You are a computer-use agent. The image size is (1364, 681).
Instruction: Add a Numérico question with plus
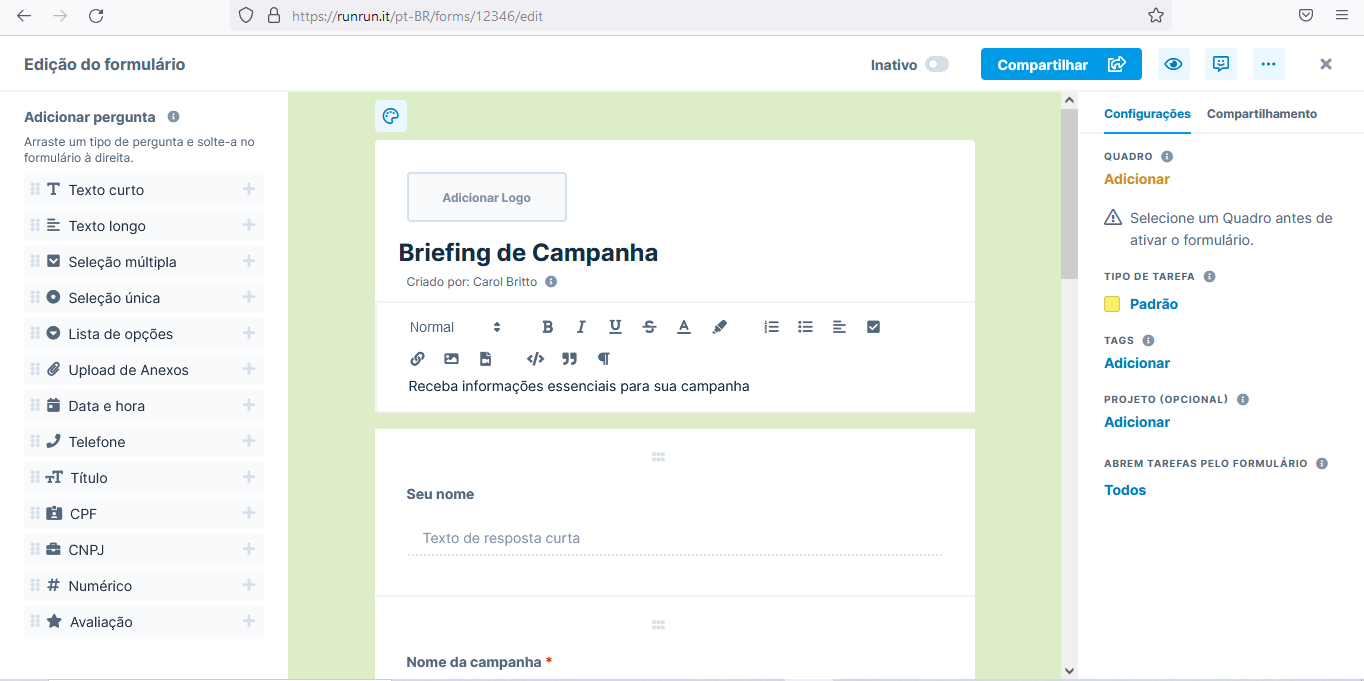click(x=249, y=585)
